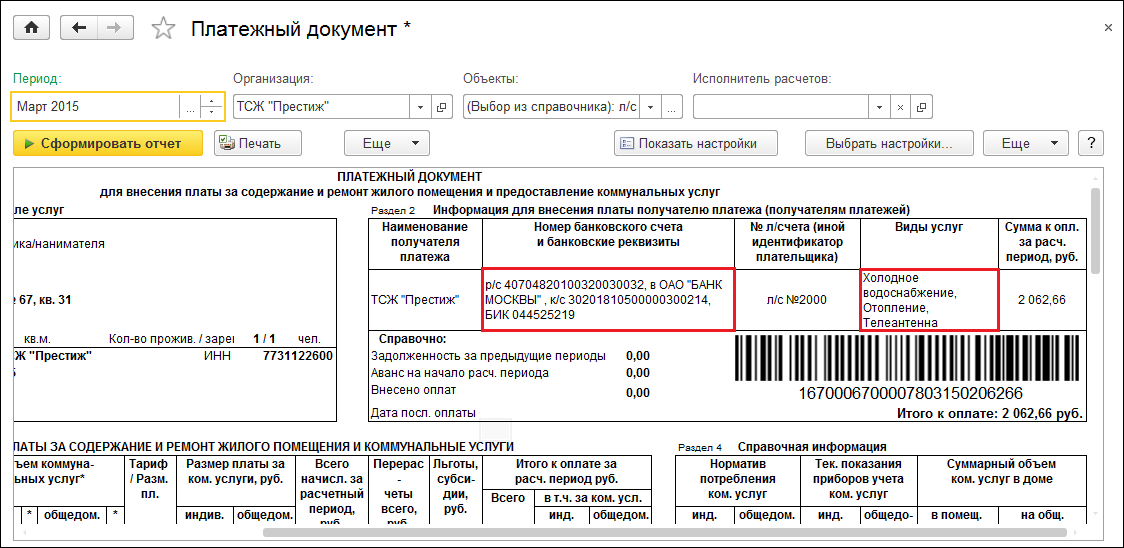Viewport: 1124px width, 548px height.
Task: Add document to favorites with star
Action: tap(162, 29)
